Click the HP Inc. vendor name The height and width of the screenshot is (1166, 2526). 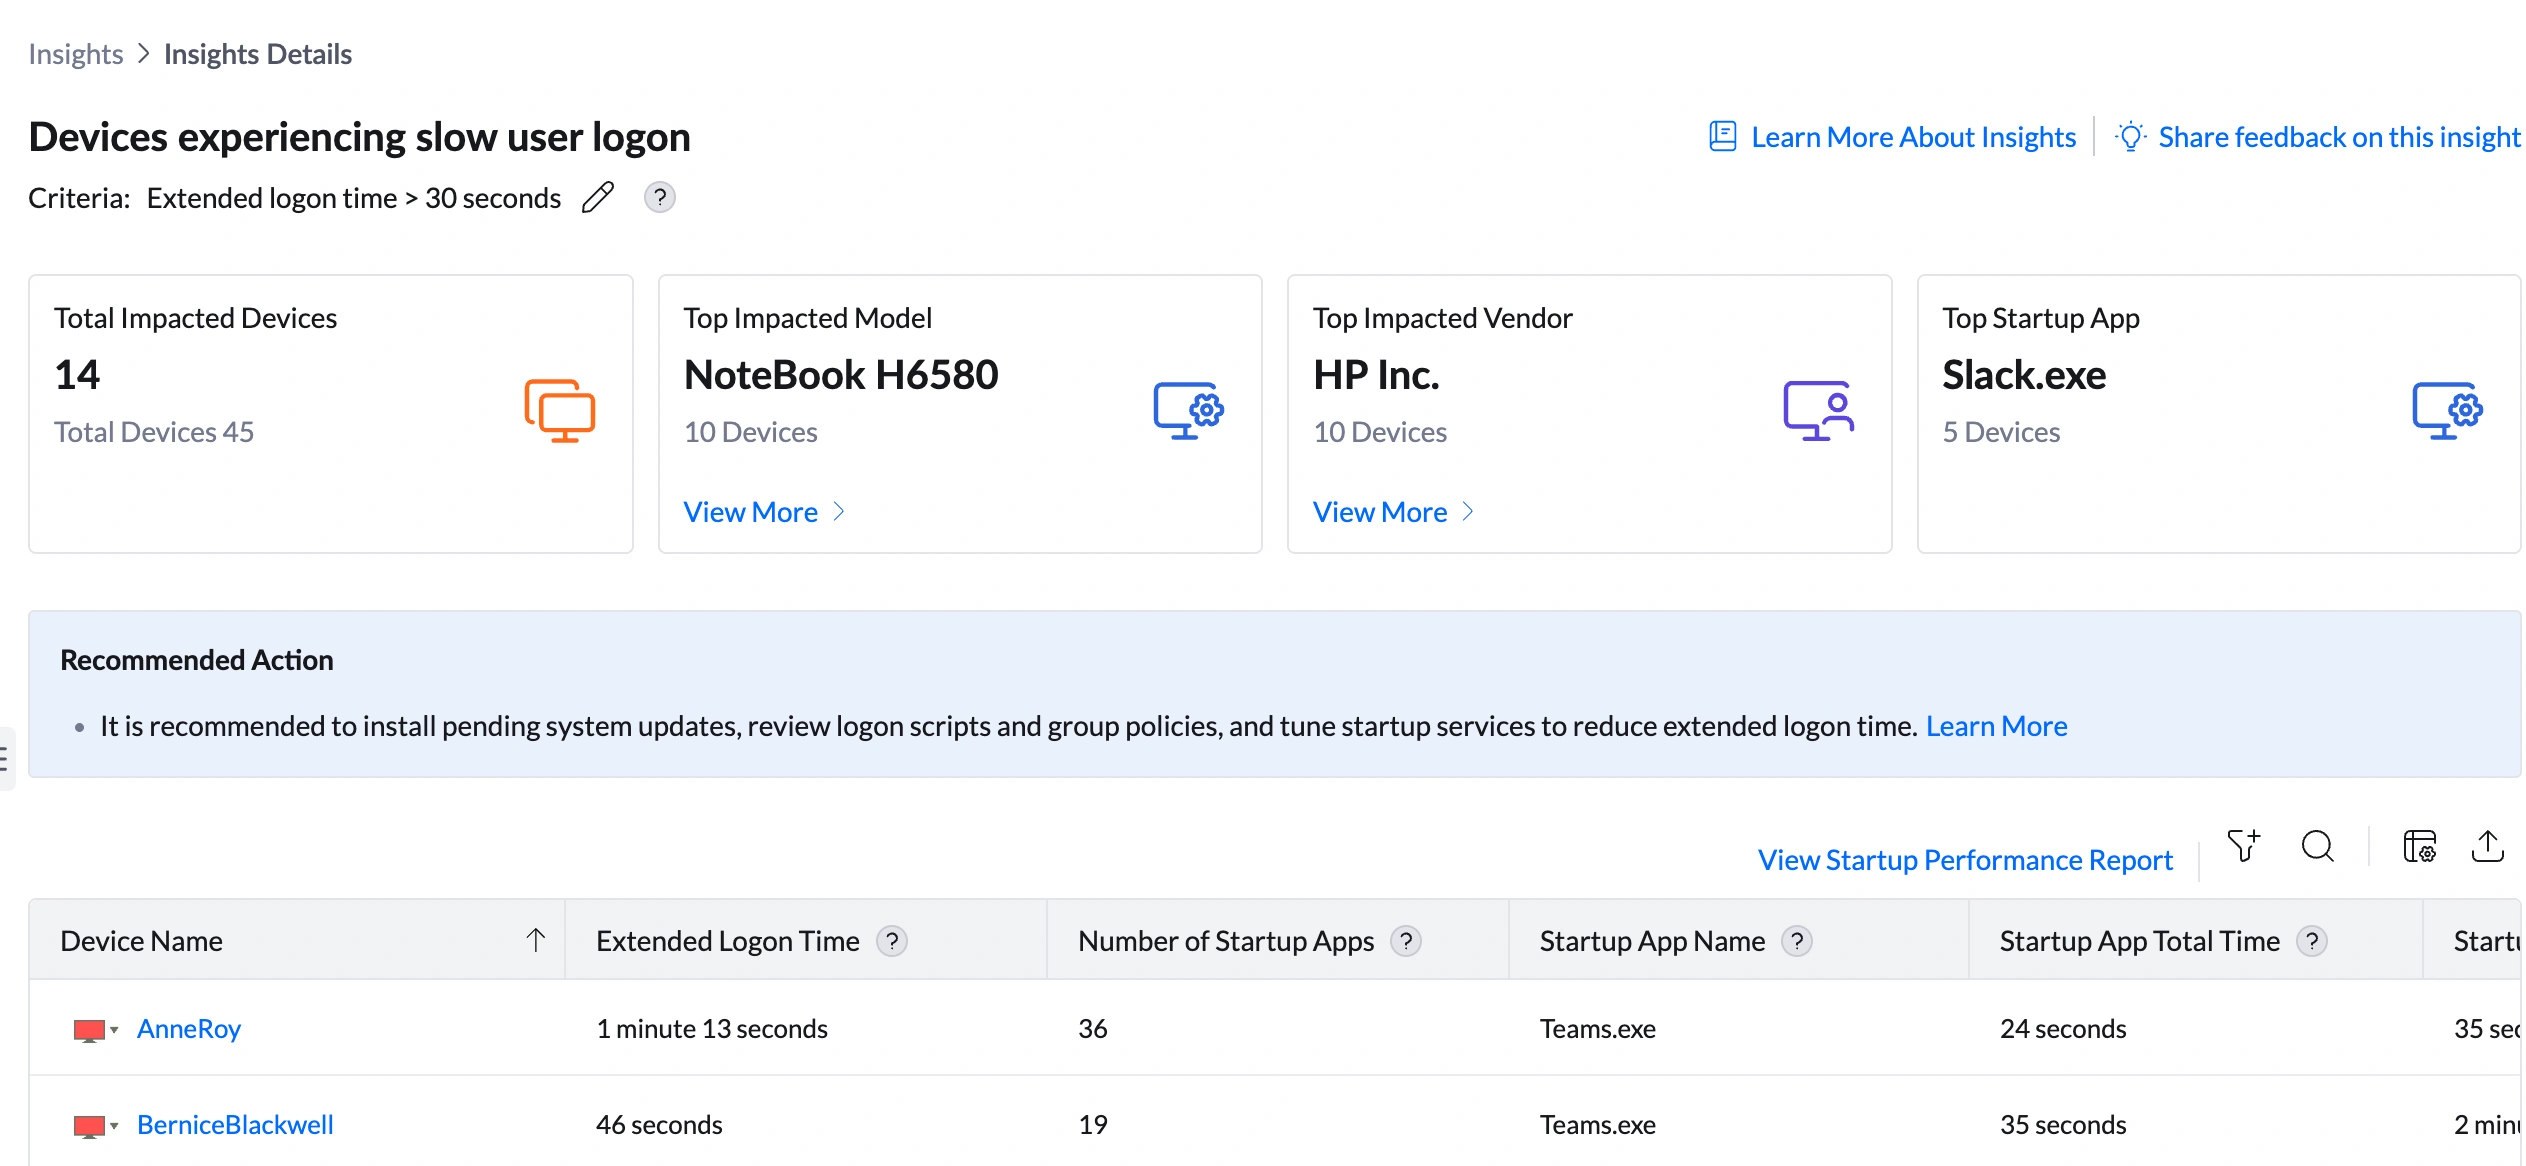(x=1376, y=375)
